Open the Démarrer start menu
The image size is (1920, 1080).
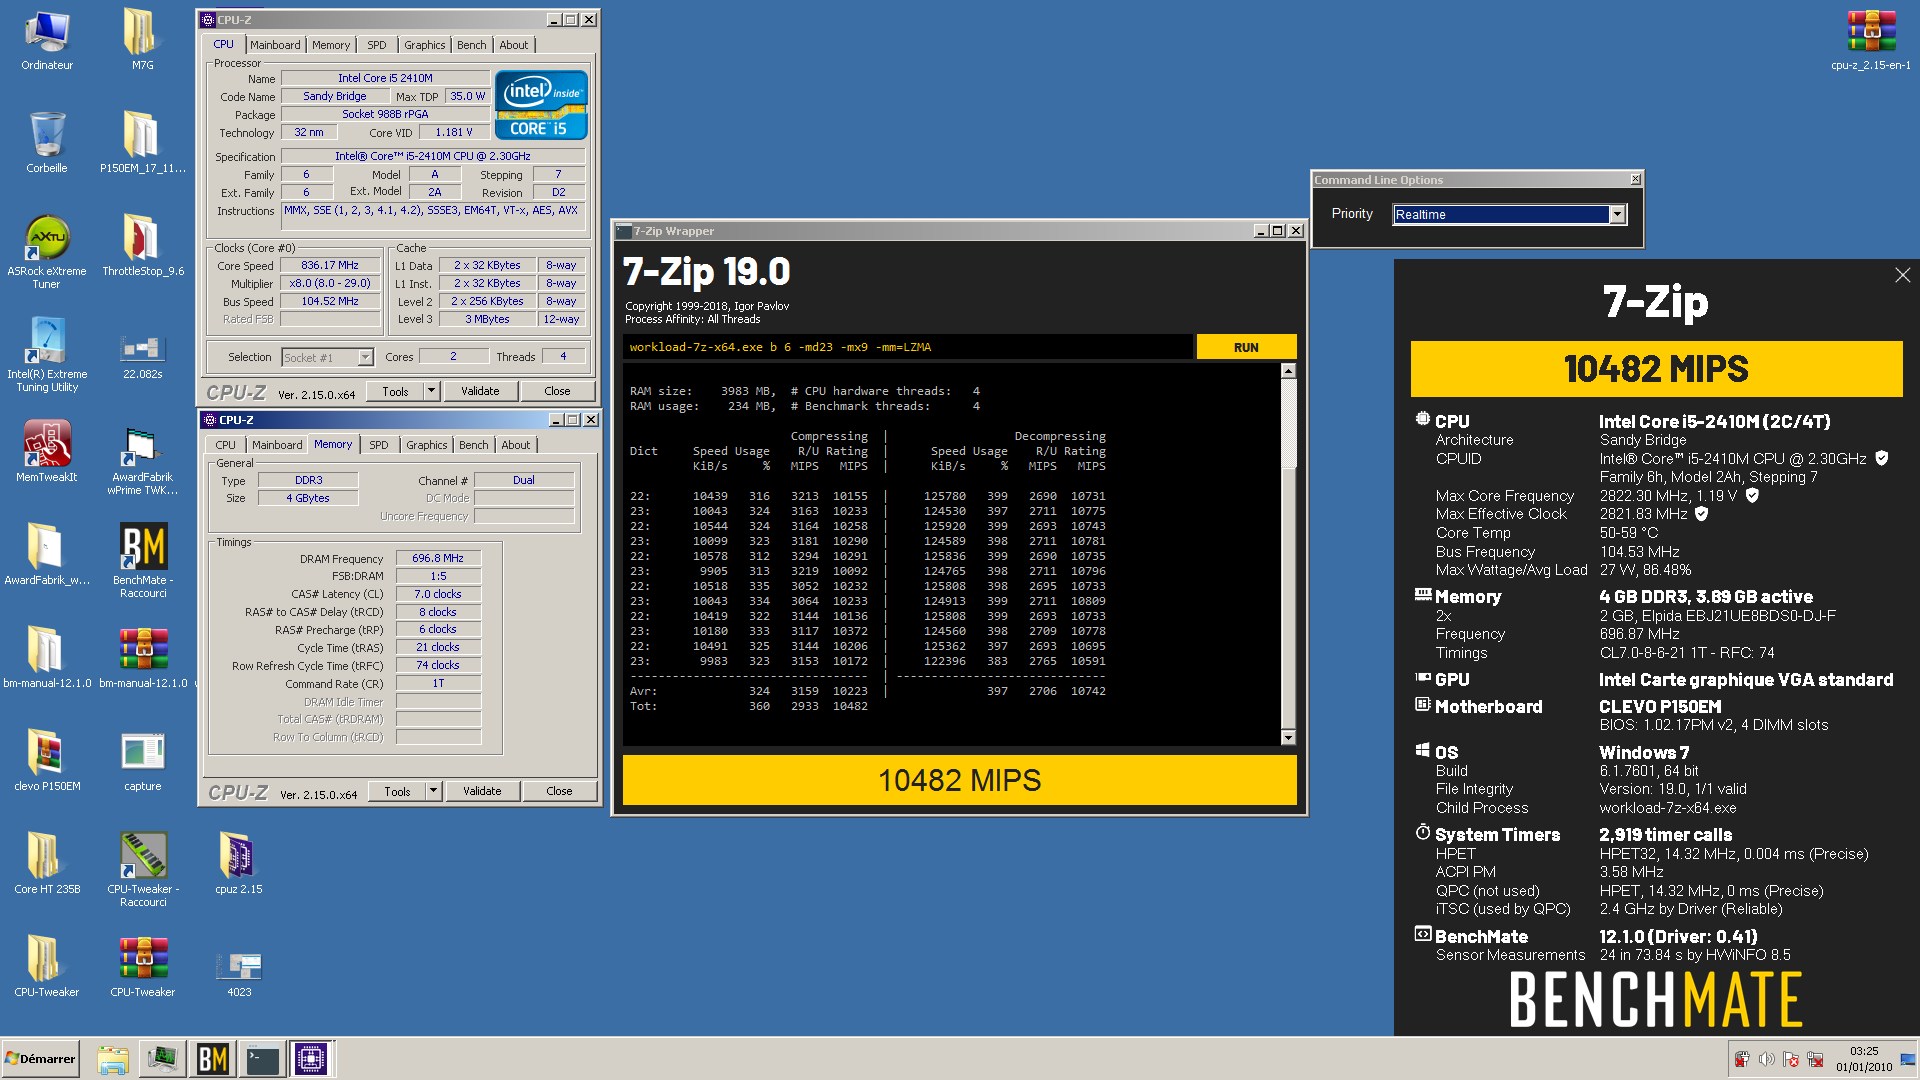click(x=41, y=1059)
